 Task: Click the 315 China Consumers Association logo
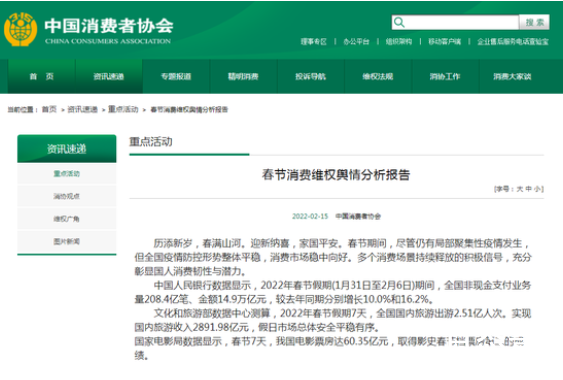(x=20, y=29)
